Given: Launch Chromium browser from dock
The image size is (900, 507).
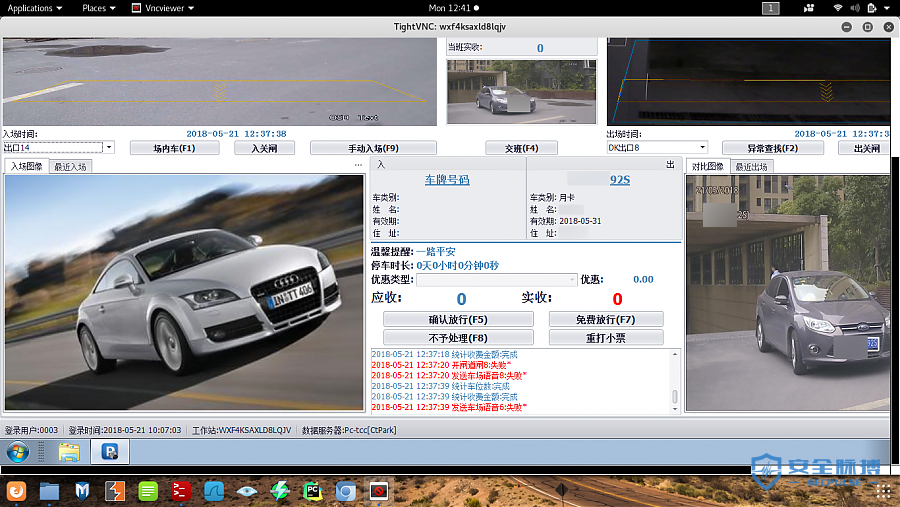Looking at the screenshot, I should [346, 491].
